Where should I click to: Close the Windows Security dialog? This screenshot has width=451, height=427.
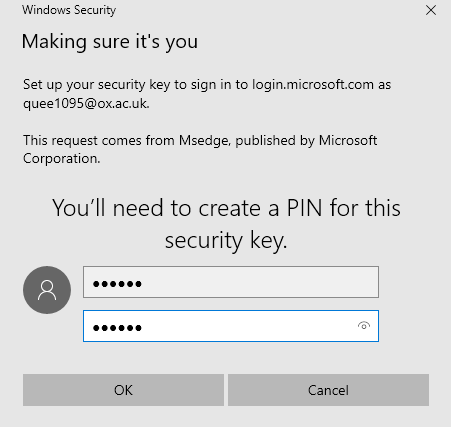click(x=431, y=10)
